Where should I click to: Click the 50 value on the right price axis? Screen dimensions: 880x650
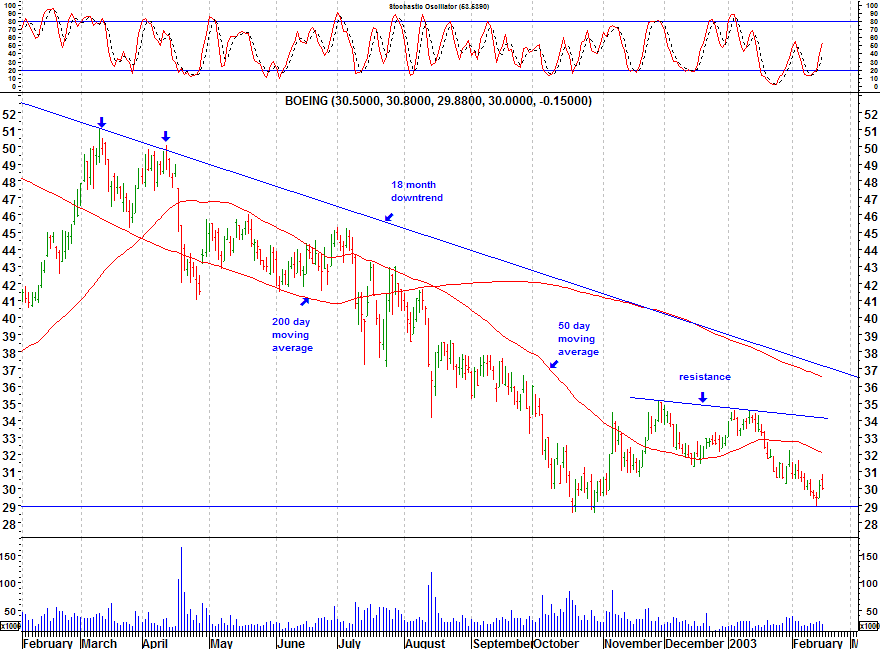pos(870,148)
